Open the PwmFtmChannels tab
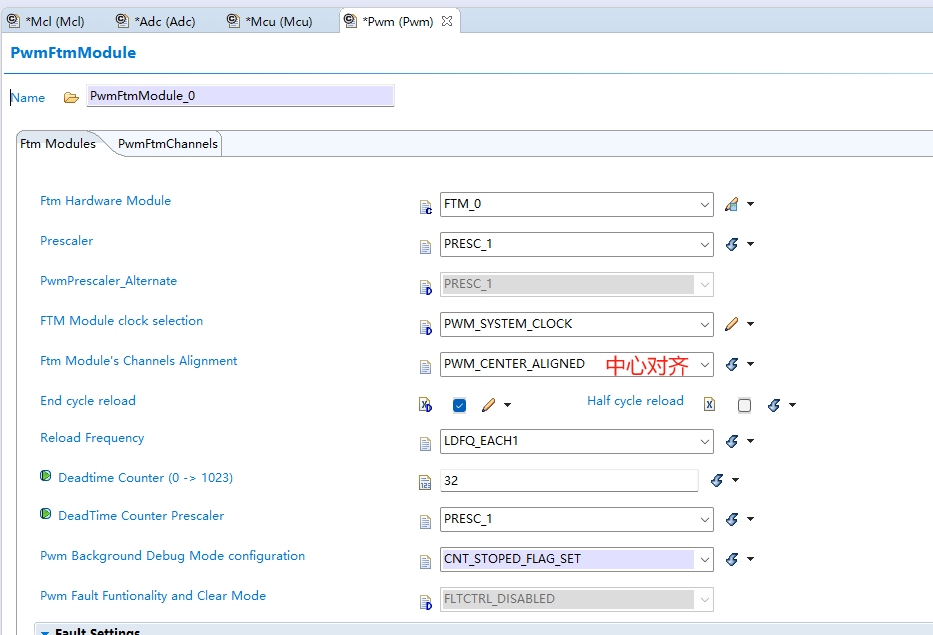This screenshot has width=933, height=635. click(168, 143)
